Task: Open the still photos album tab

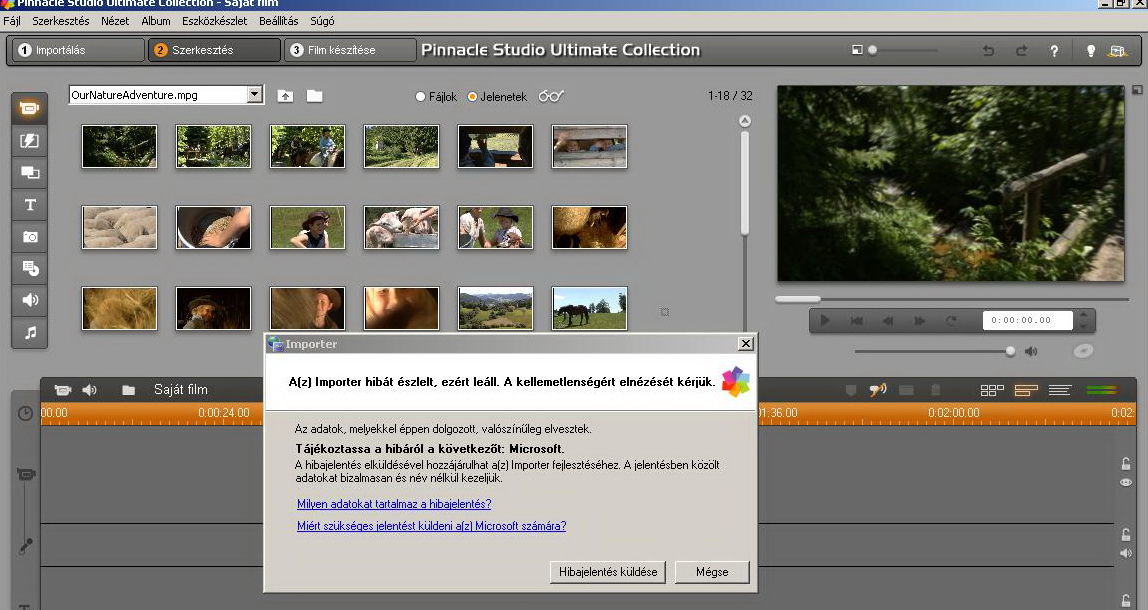Action: [x=29, y=237]
